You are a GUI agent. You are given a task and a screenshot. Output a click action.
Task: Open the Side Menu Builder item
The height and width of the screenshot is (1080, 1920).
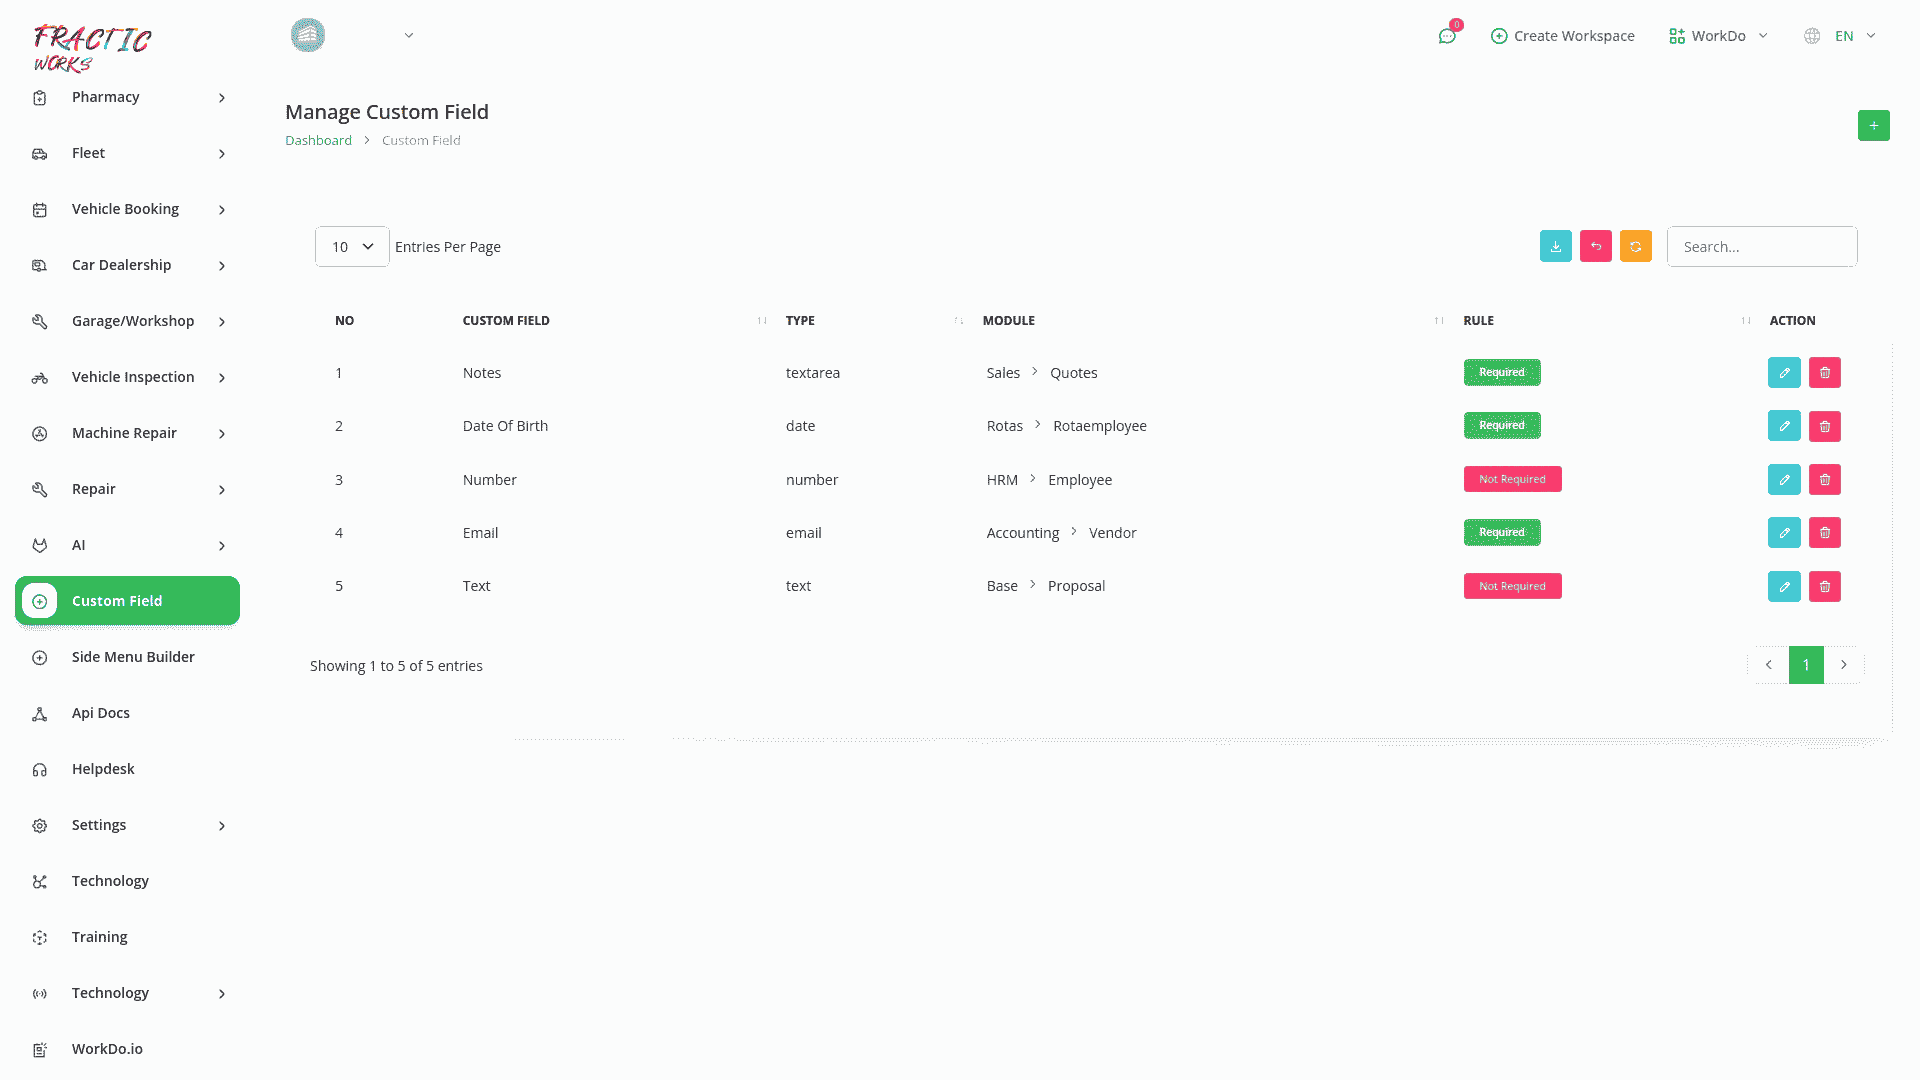pyautogui.click(x=133, y=657)
